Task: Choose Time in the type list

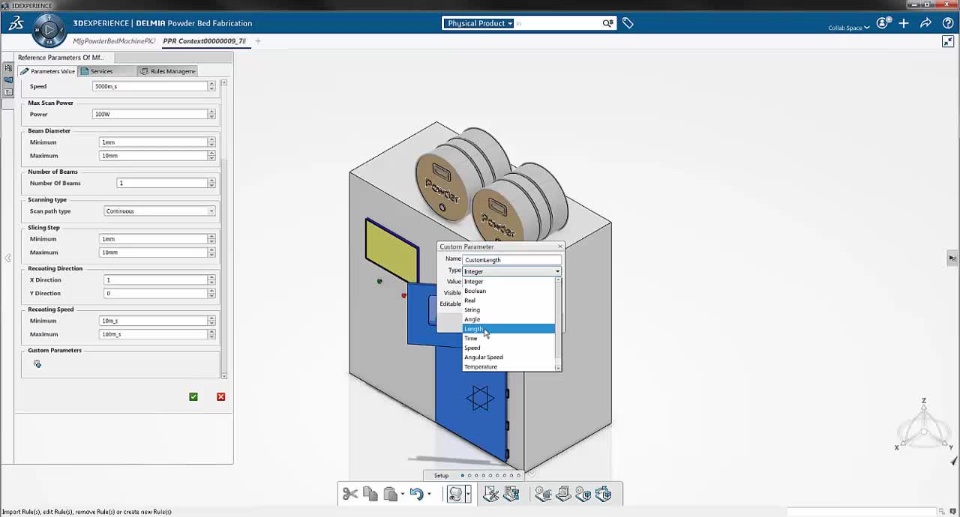Action: click(x=508, y=338)
